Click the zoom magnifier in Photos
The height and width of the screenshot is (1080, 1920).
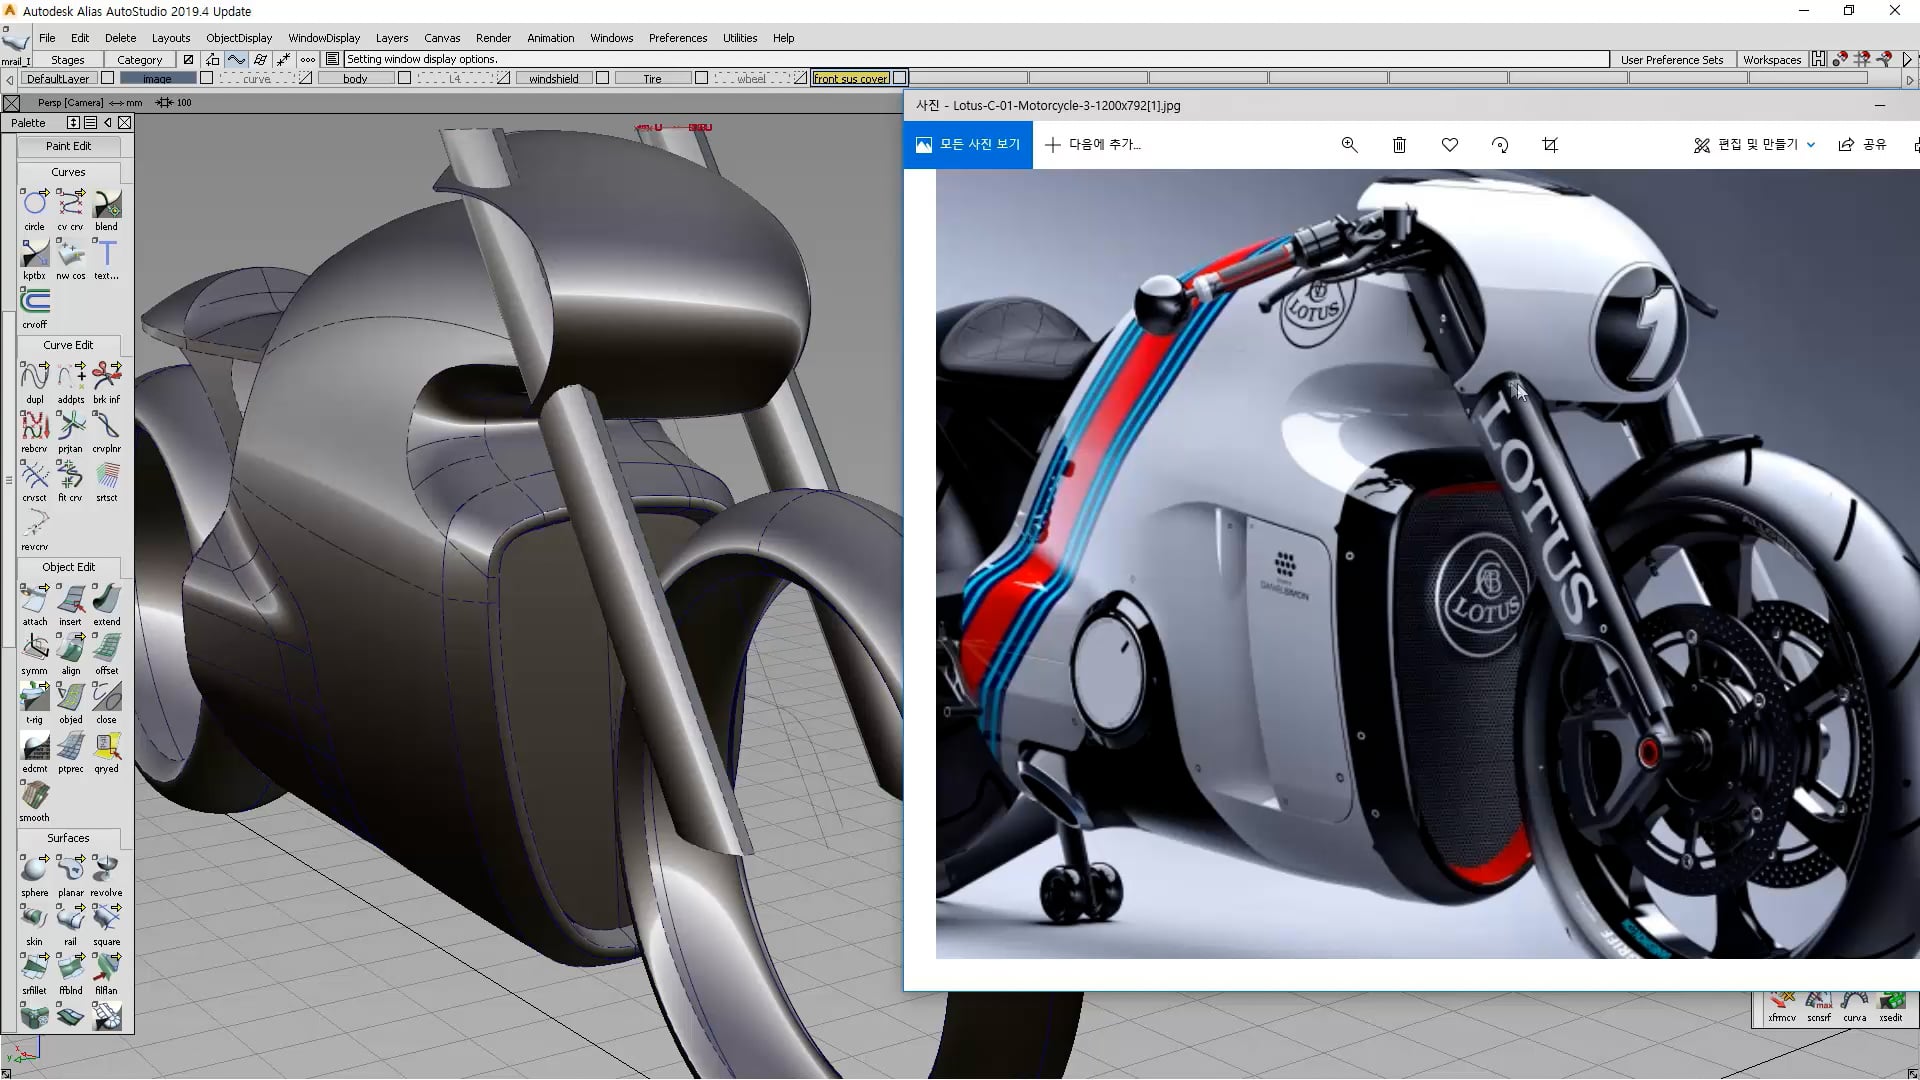pyautogui.click(x=1349, y=145)
